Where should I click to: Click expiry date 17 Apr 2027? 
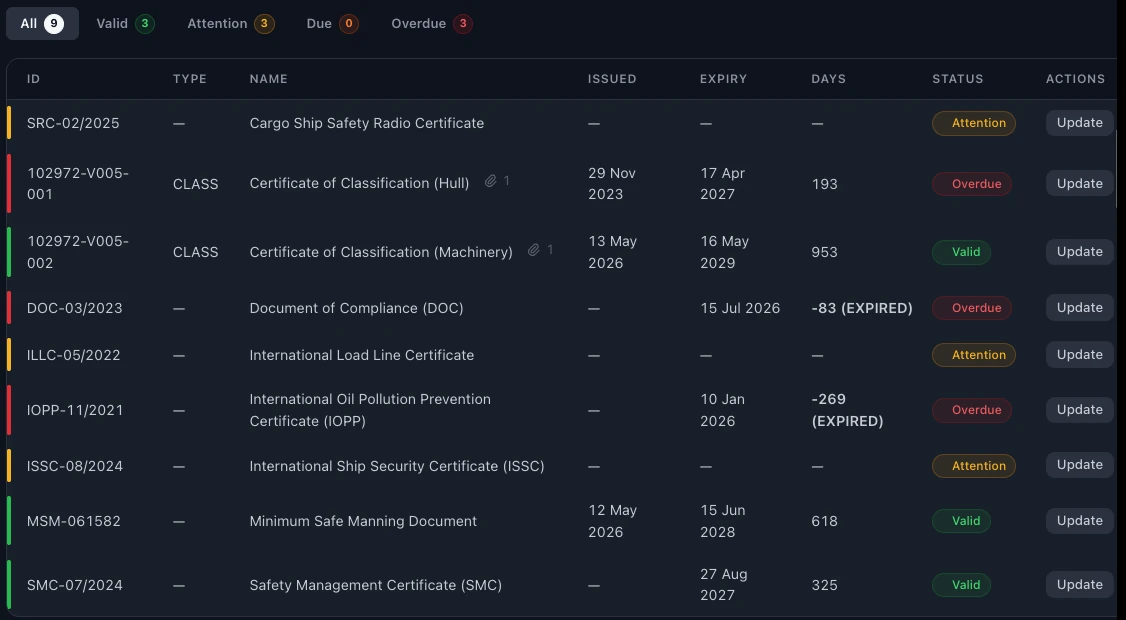coord(722,184)
